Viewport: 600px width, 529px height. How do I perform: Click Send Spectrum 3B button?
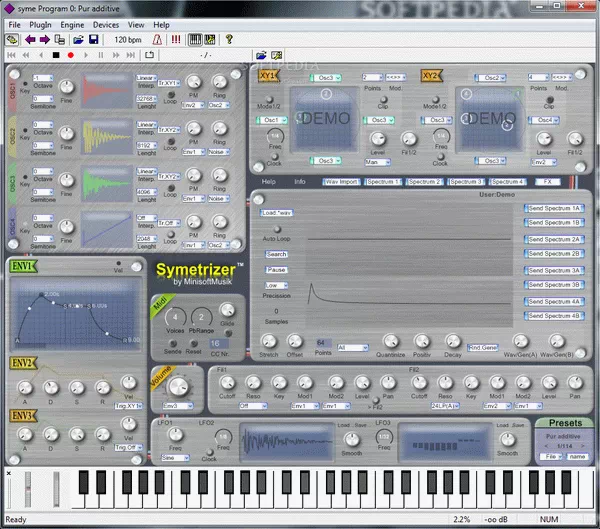point(554,285)
